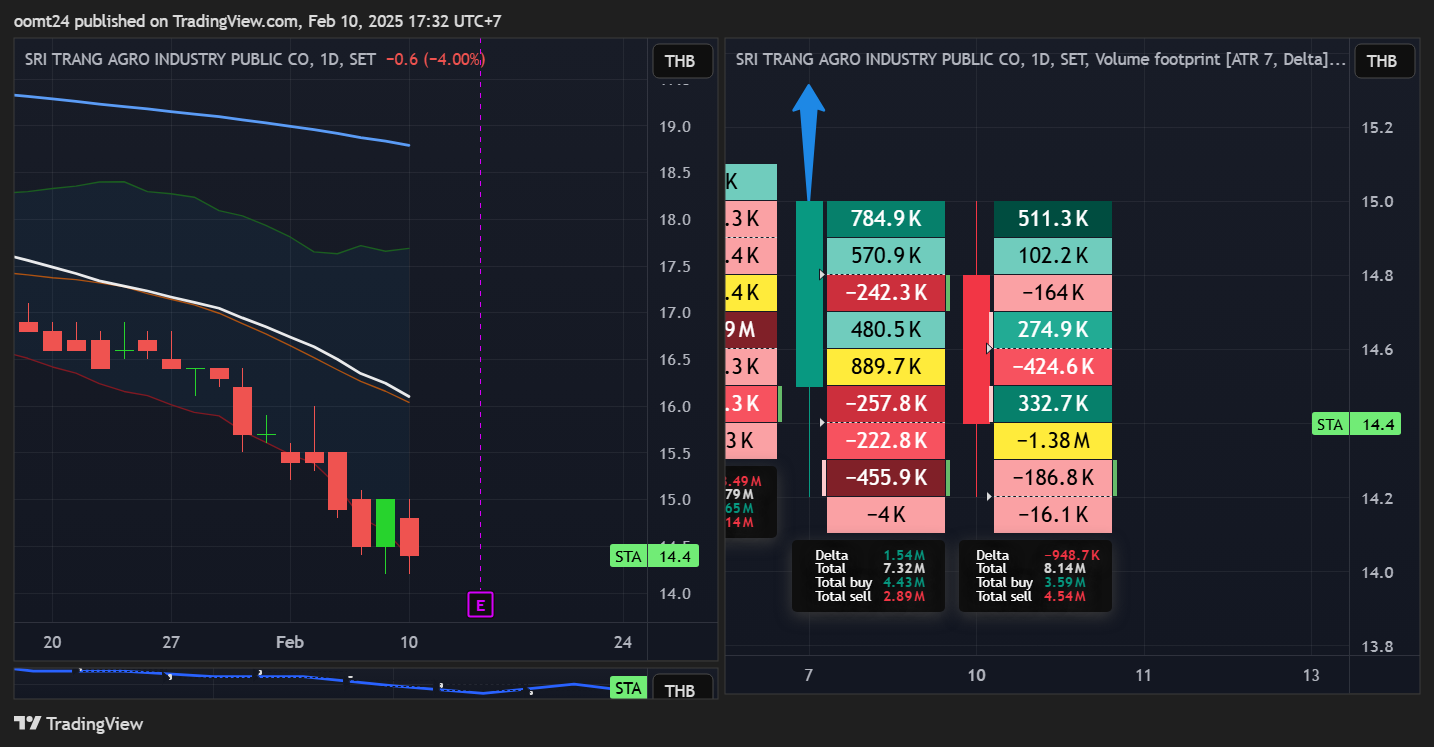
Task: Click the STA 14.4 price label on footprint chart
Action: point(1355,425)
